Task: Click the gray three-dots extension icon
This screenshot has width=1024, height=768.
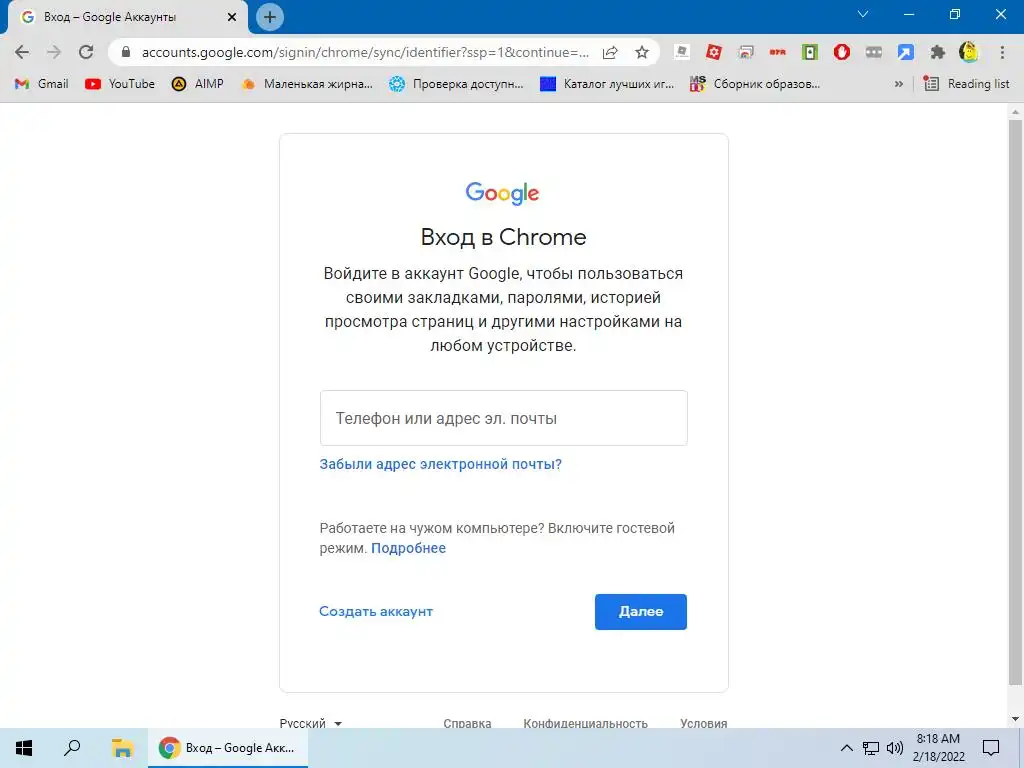Action: pyautogui.click(x=874, y=52)
